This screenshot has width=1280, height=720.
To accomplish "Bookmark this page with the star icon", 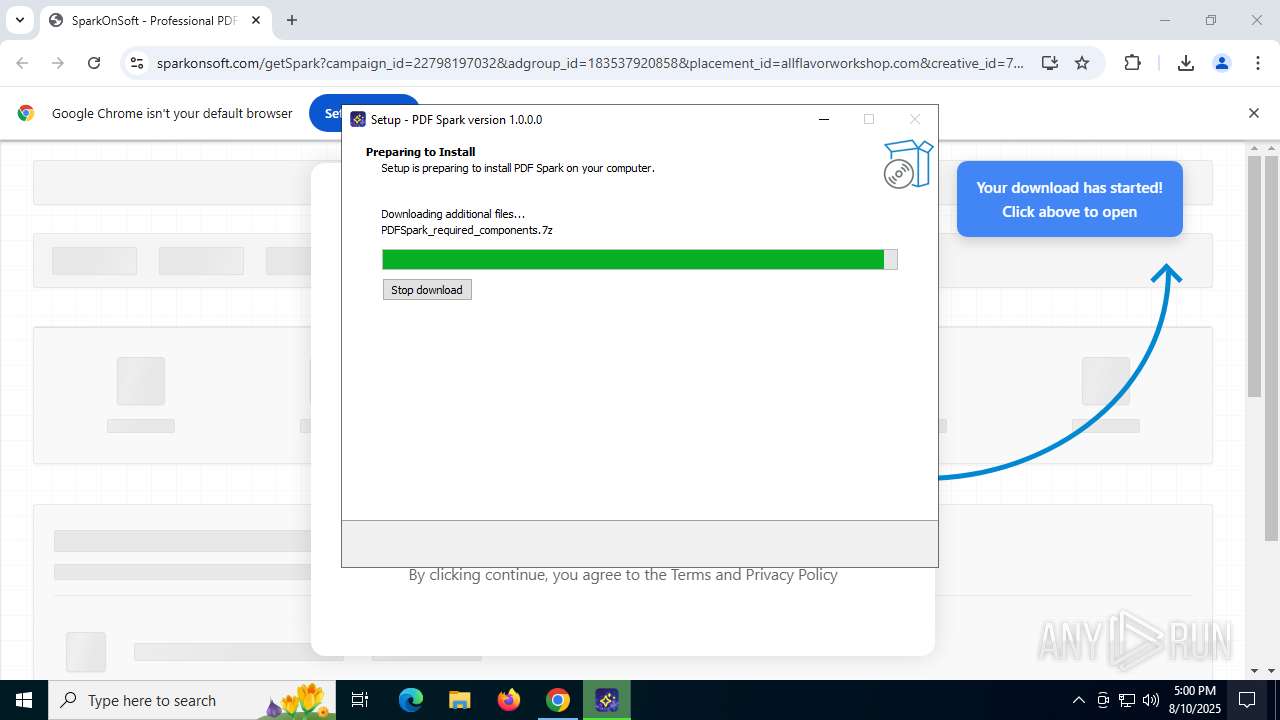I will (1082, 63).
